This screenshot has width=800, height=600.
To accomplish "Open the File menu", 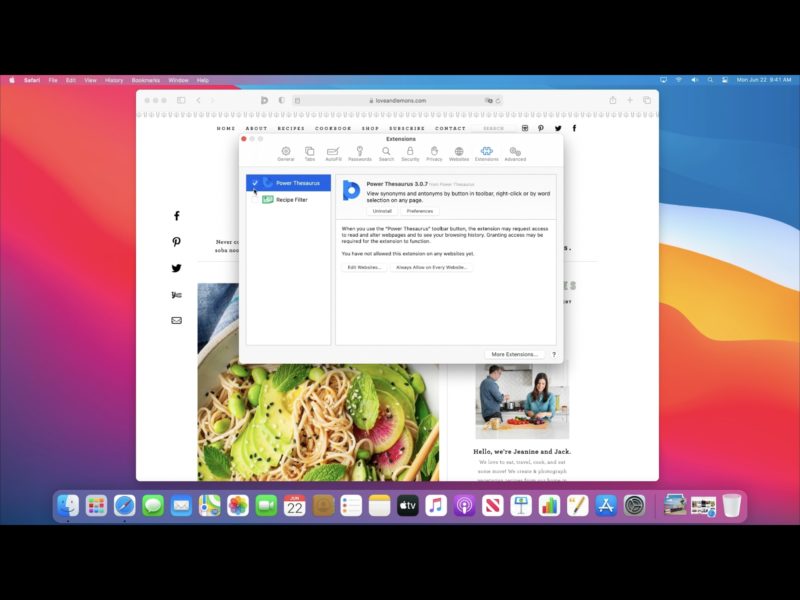I will [x=53, y=80].
